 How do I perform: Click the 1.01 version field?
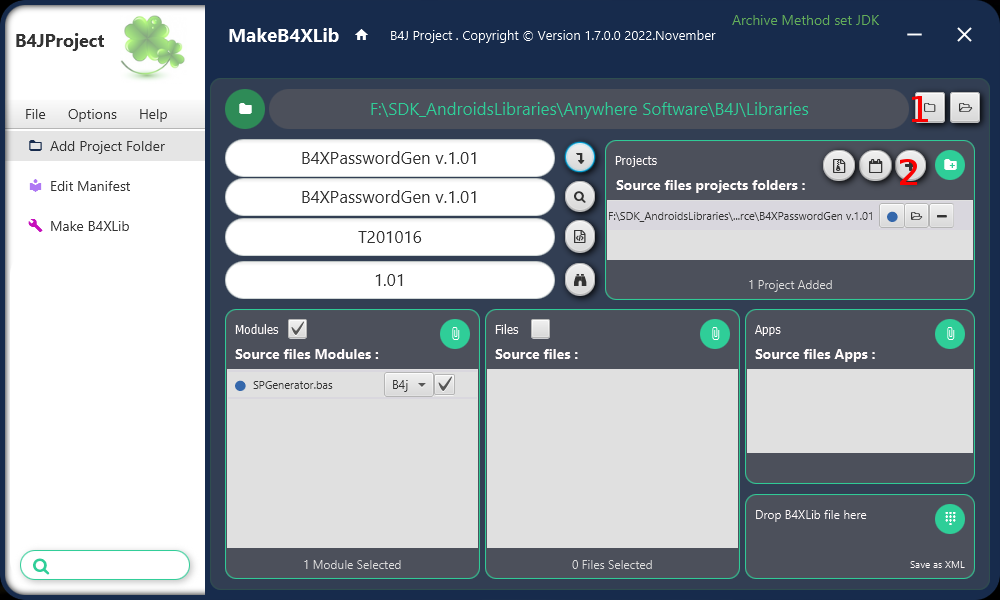[390, 280]
